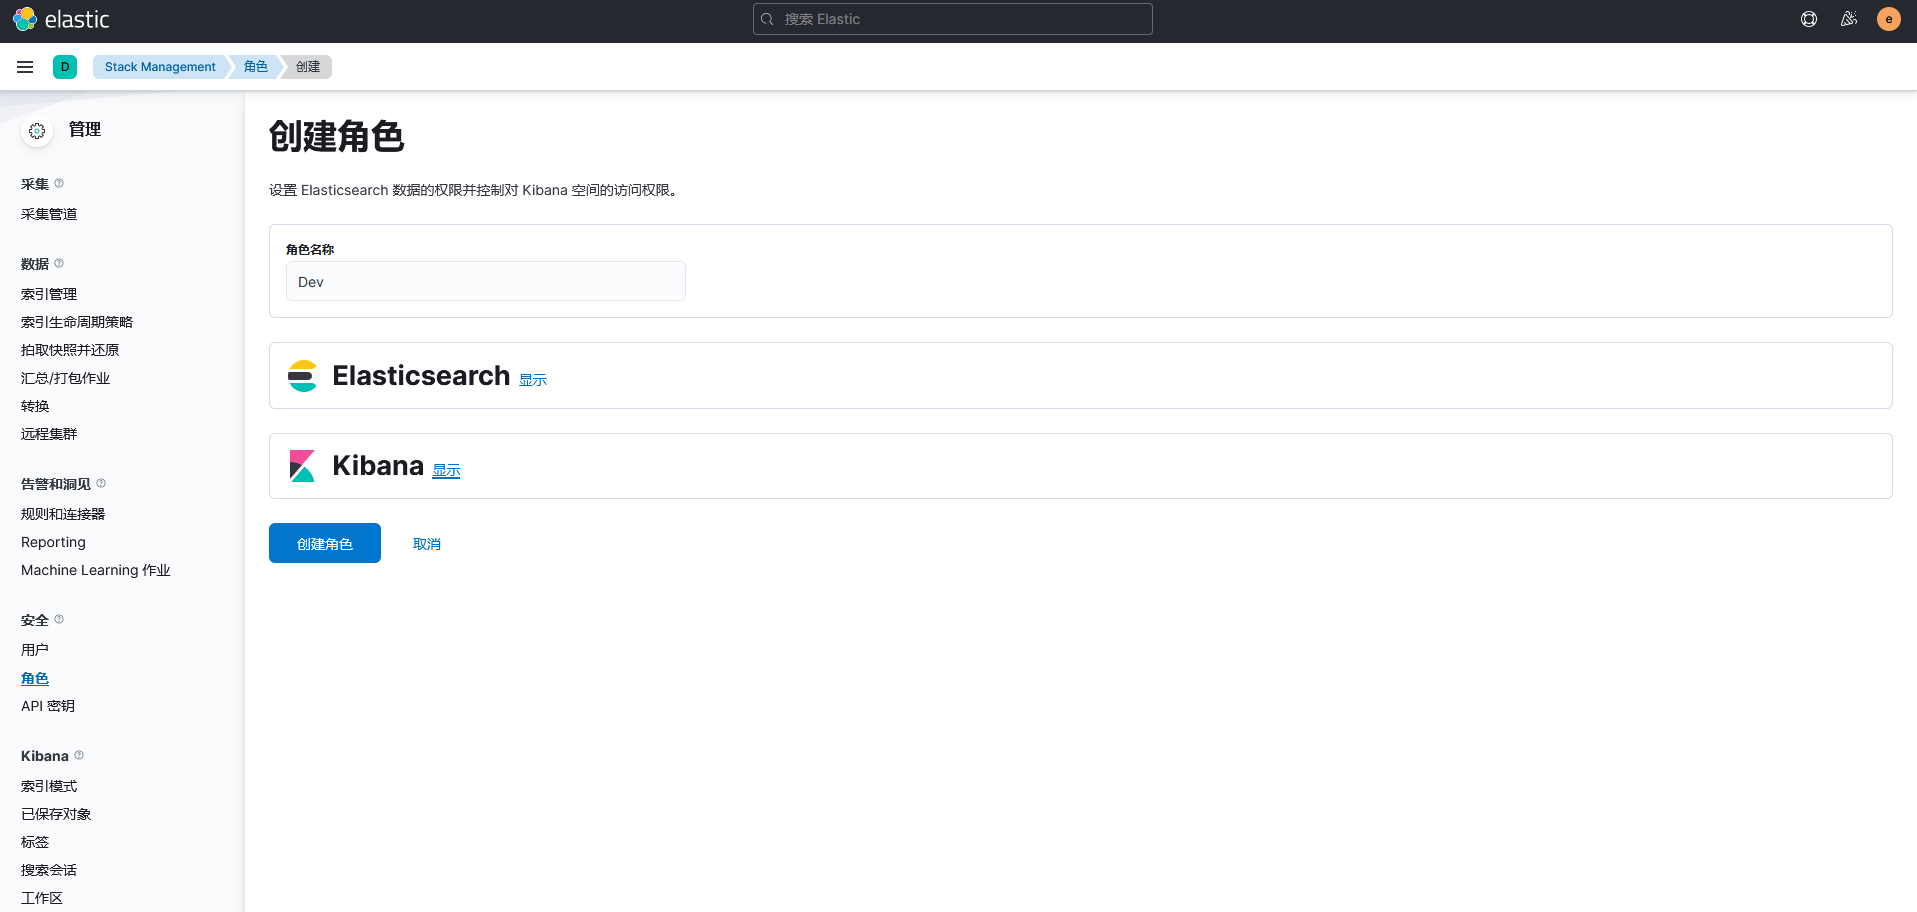The image size is (1917, 912).
Task: Click help icon next to 安全 section
Action: 59,619
